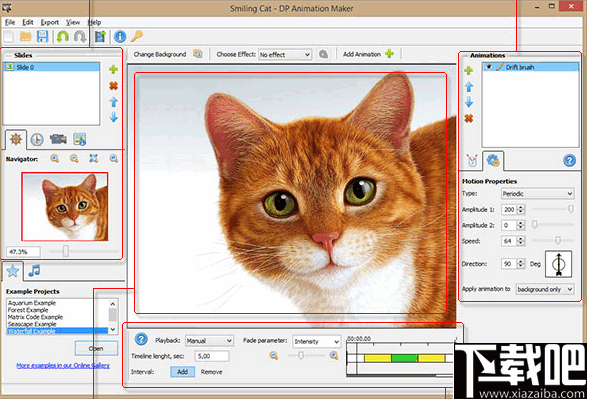Click the effect settings icon beside No effect
Viewport: 589px width, 399px height.
pyautogui.click(x=323, y=54)
